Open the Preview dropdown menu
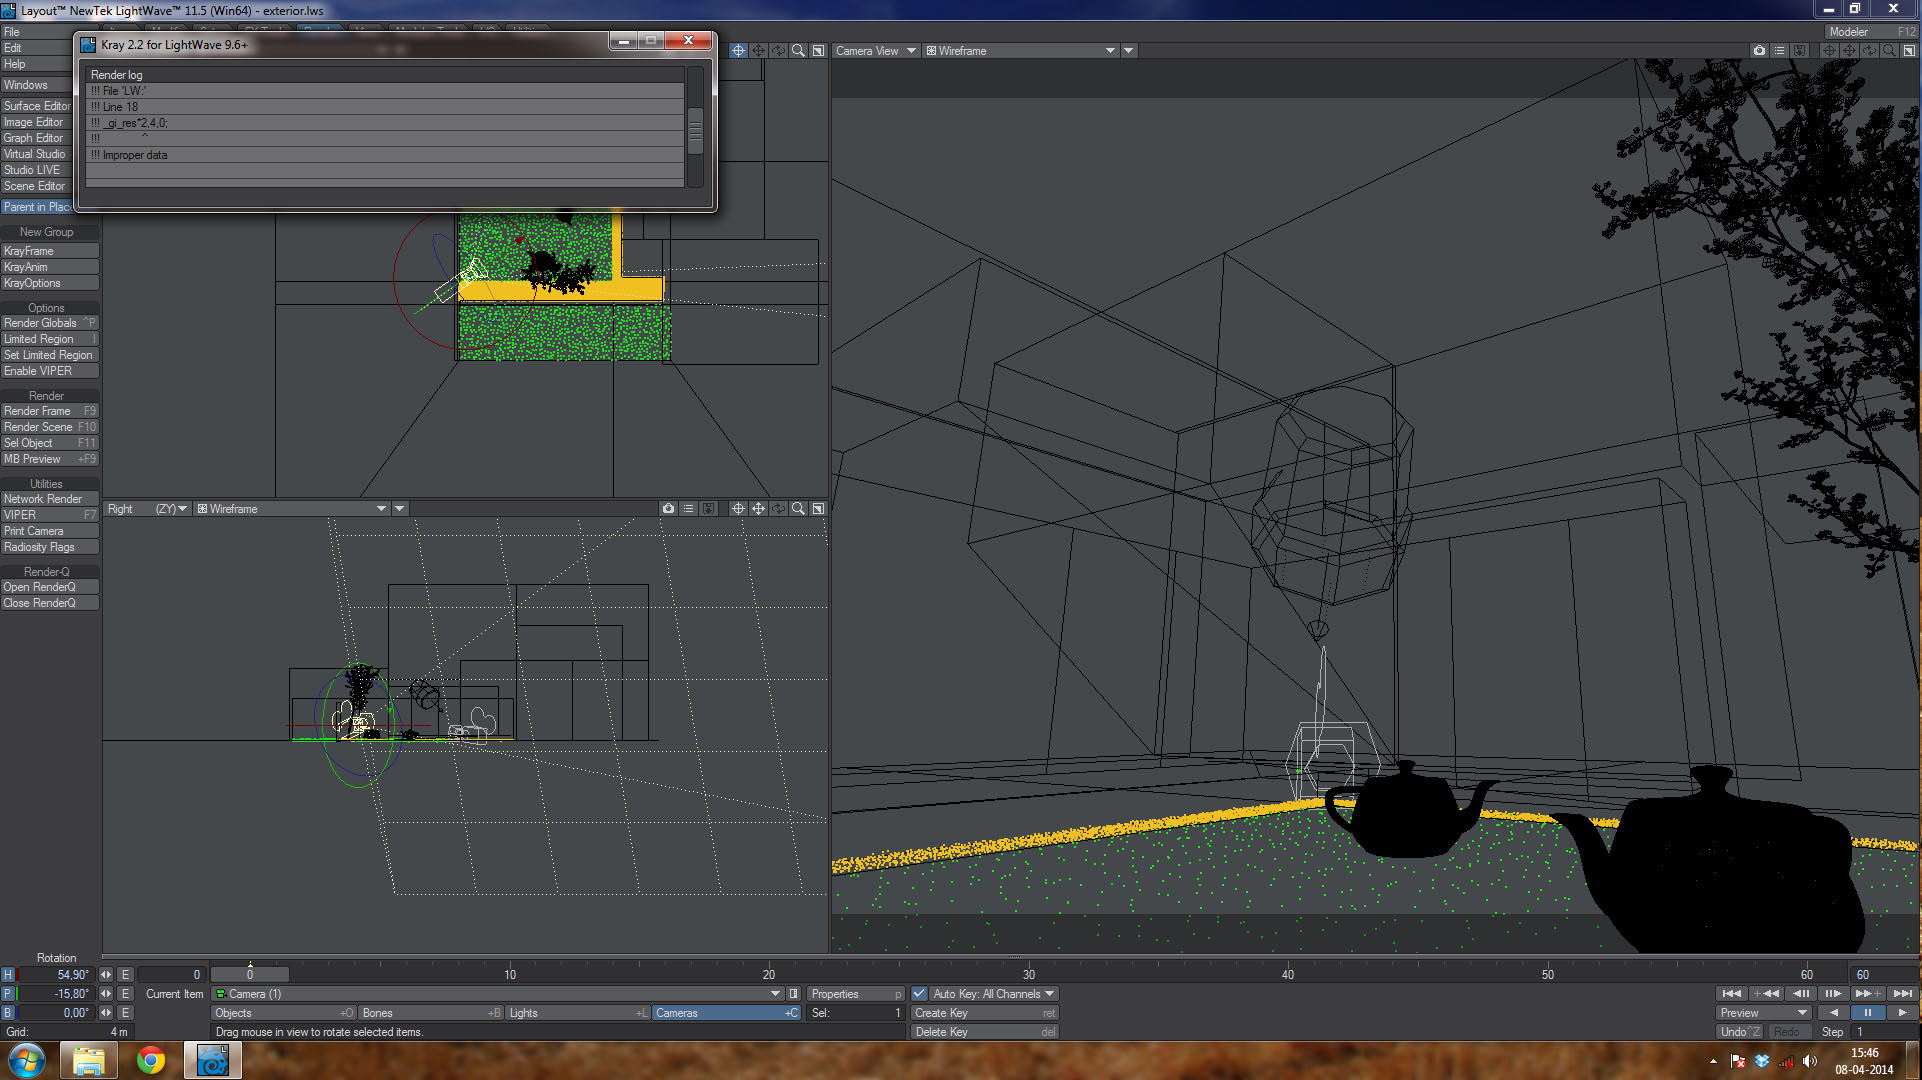This screenshot has height=1080, width=1922. pyautogui.click(x=1764, y=1013)
